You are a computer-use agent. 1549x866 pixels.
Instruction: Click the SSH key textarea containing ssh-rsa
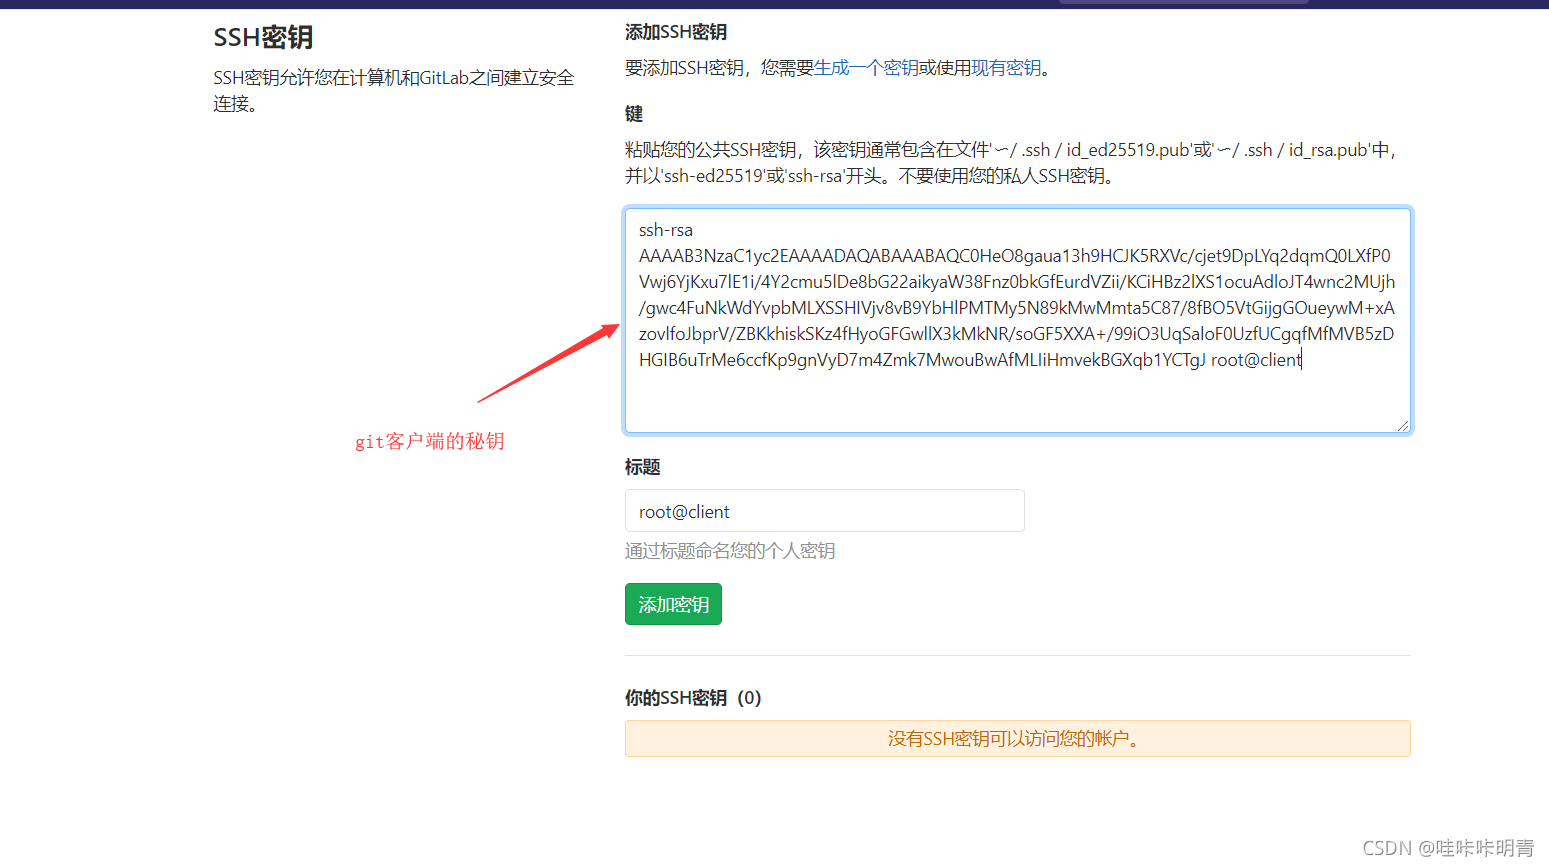coord(1017,320)
